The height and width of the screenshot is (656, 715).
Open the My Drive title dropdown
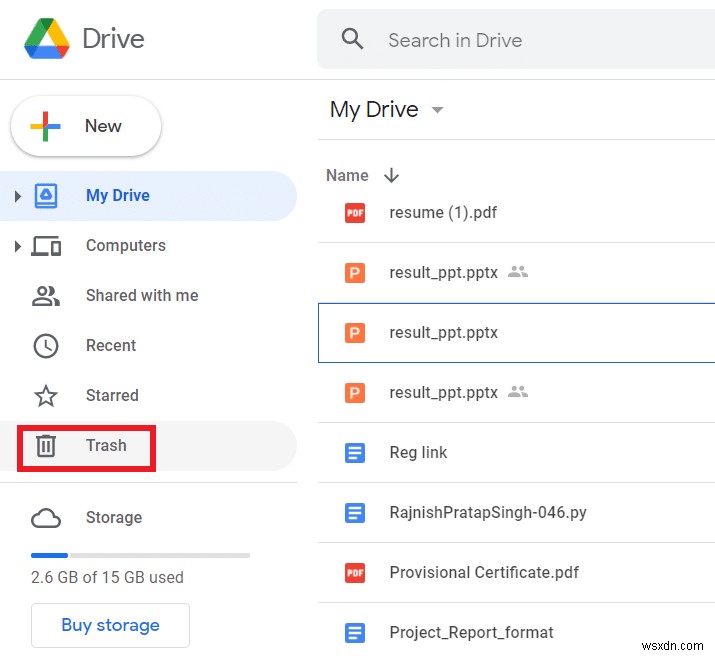click(x=437, y=110)
